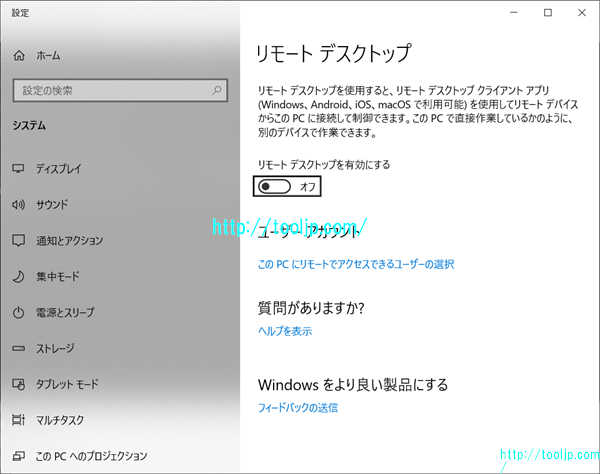Open この PC へのプロジェクション page
Screen dimensions: 600x474
click(x=91, y=456)
